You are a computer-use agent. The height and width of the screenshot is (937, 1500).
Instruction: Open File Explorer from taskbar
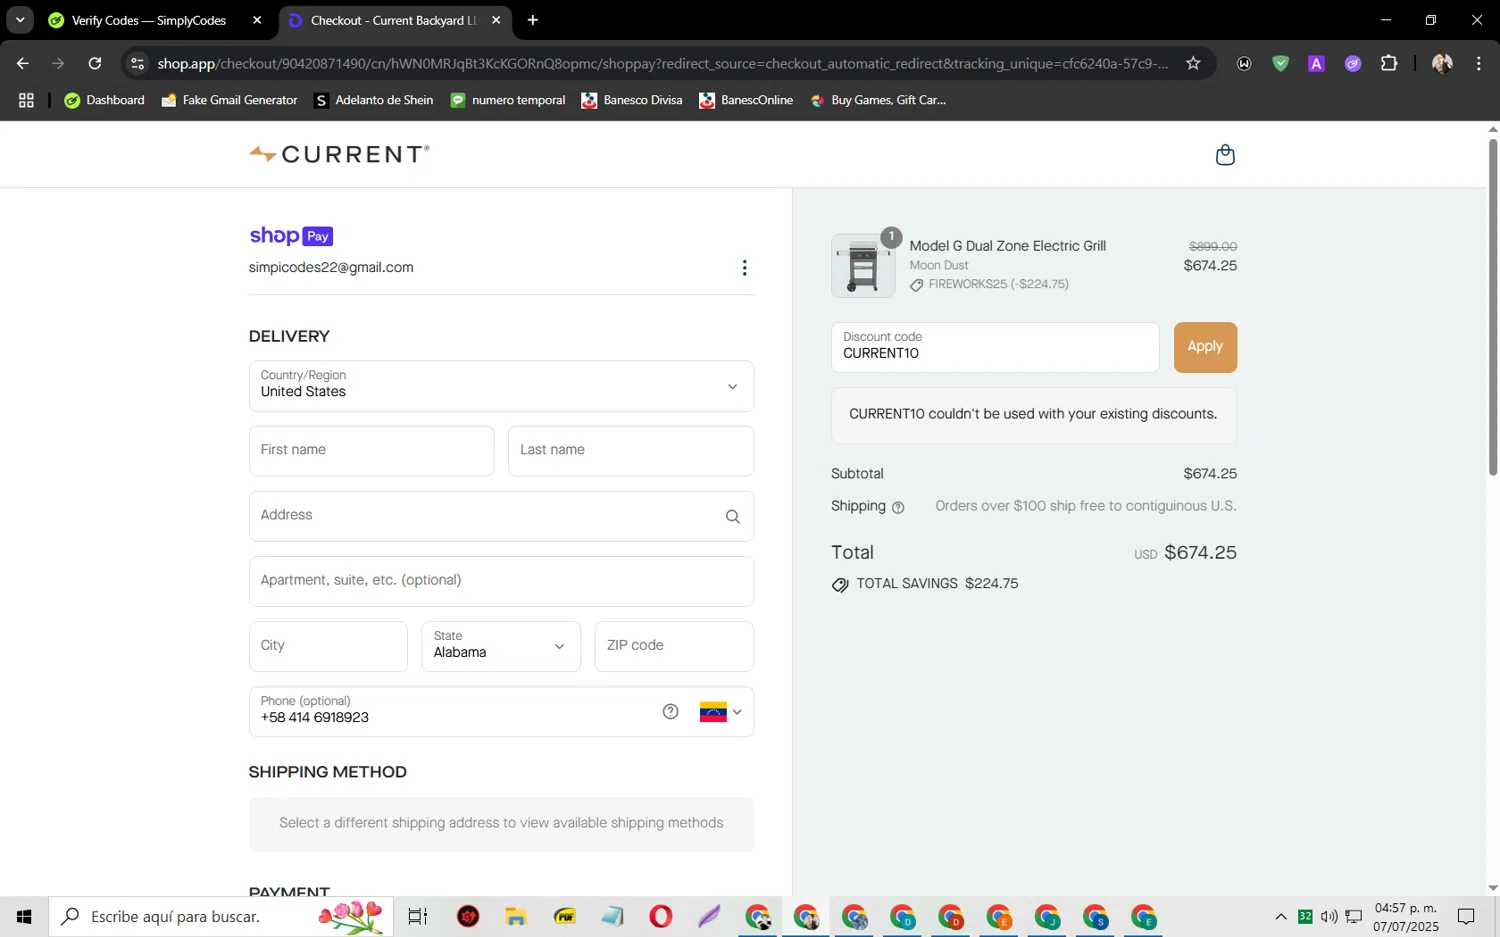516,916
